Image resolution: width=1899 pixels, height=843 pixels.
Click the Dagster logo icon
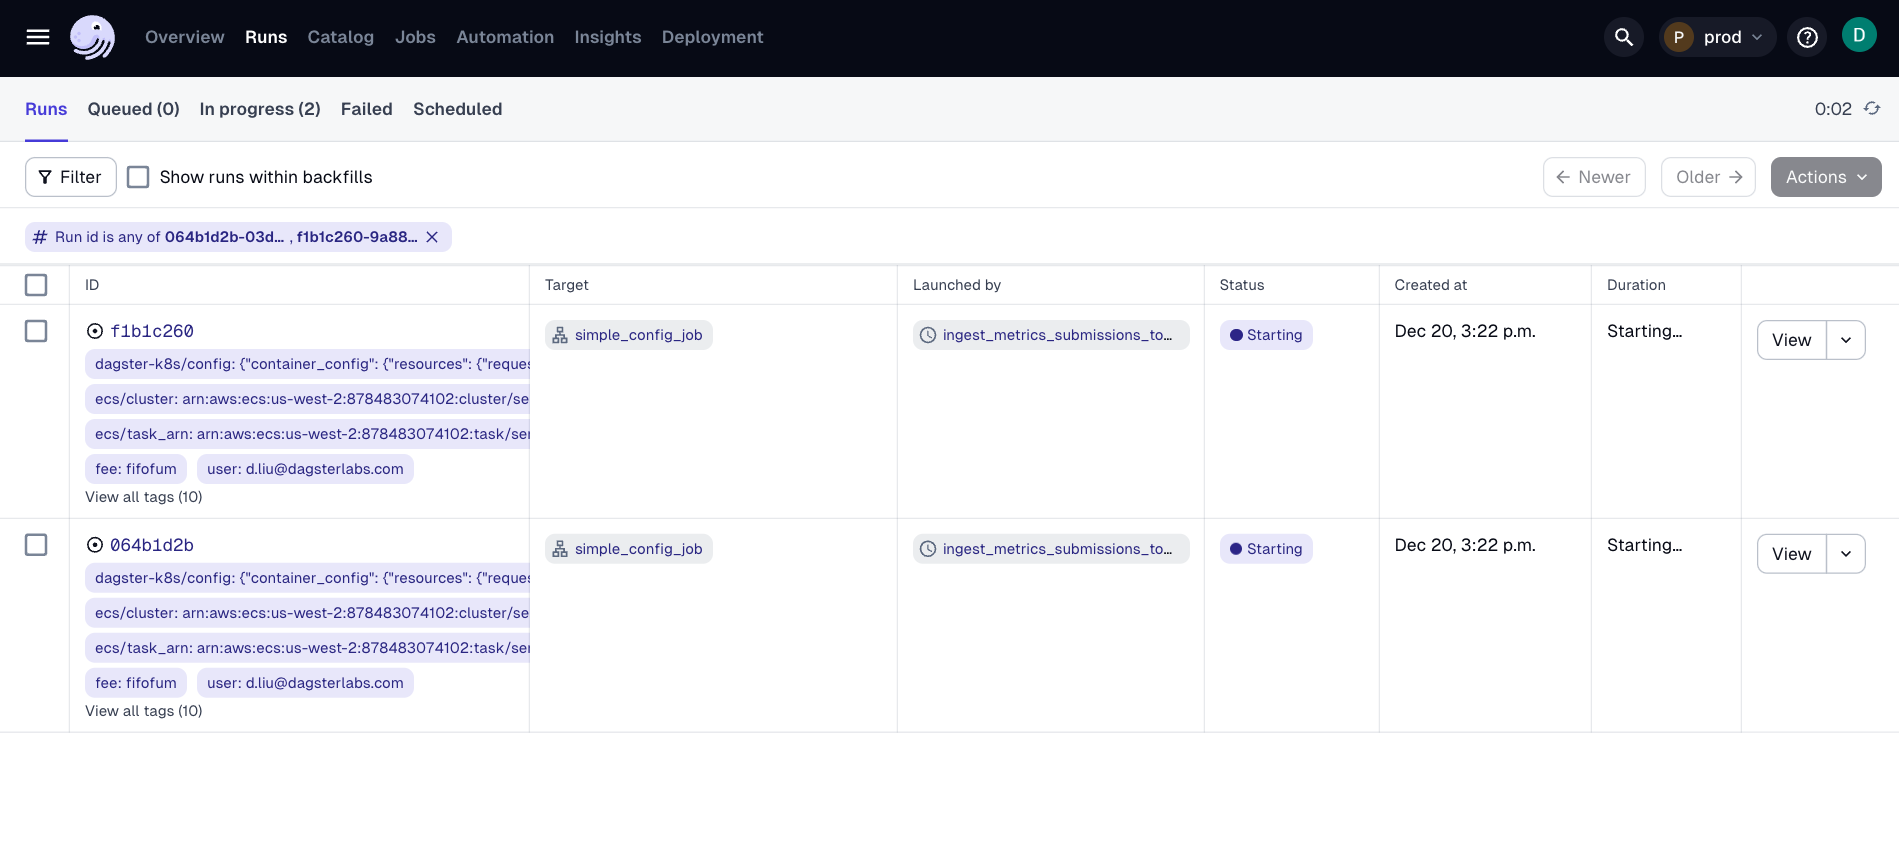[92, 37]
